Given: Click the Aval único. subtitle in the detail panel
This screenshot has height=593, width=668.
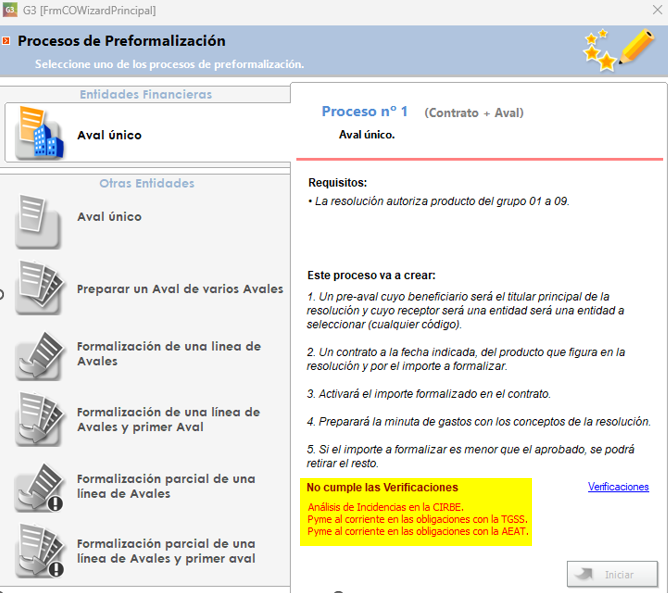Looking at the screenshot, I should point(367,135).
